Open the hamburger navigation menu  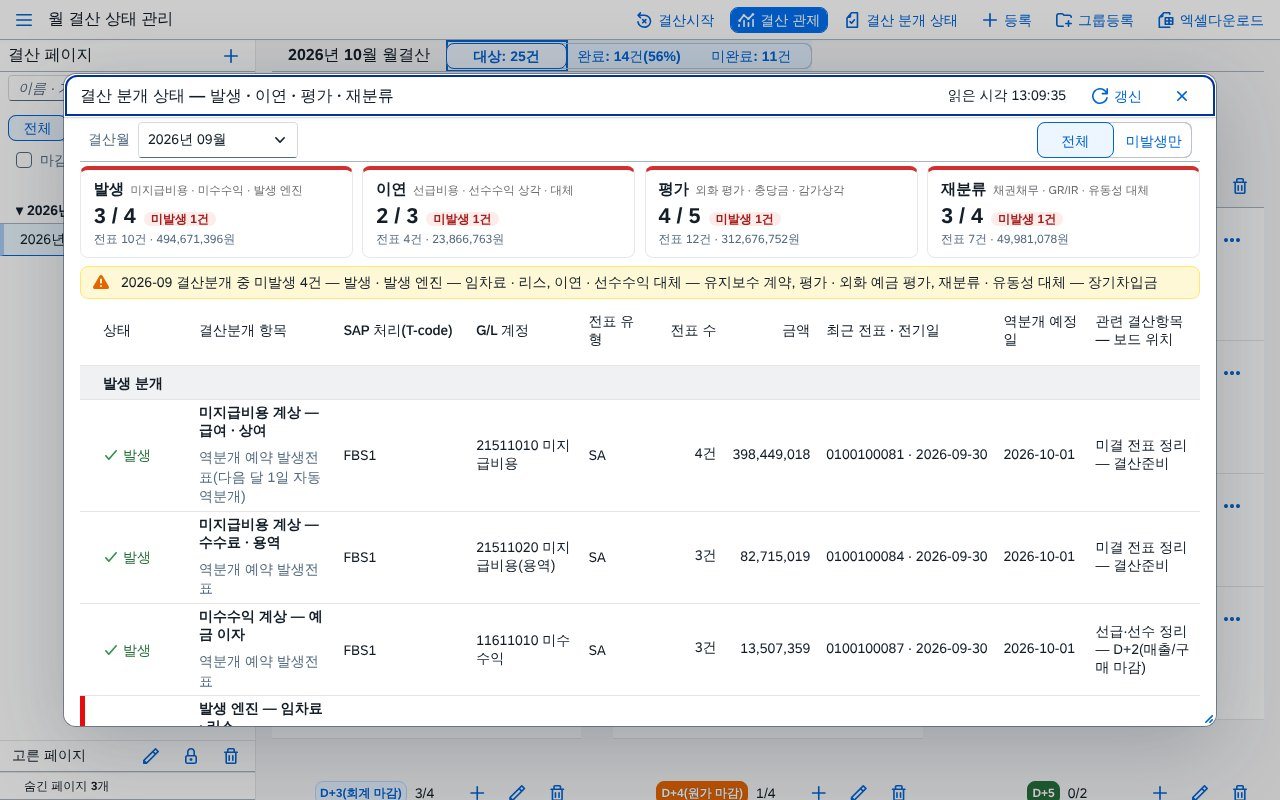[x=24, y=20]
